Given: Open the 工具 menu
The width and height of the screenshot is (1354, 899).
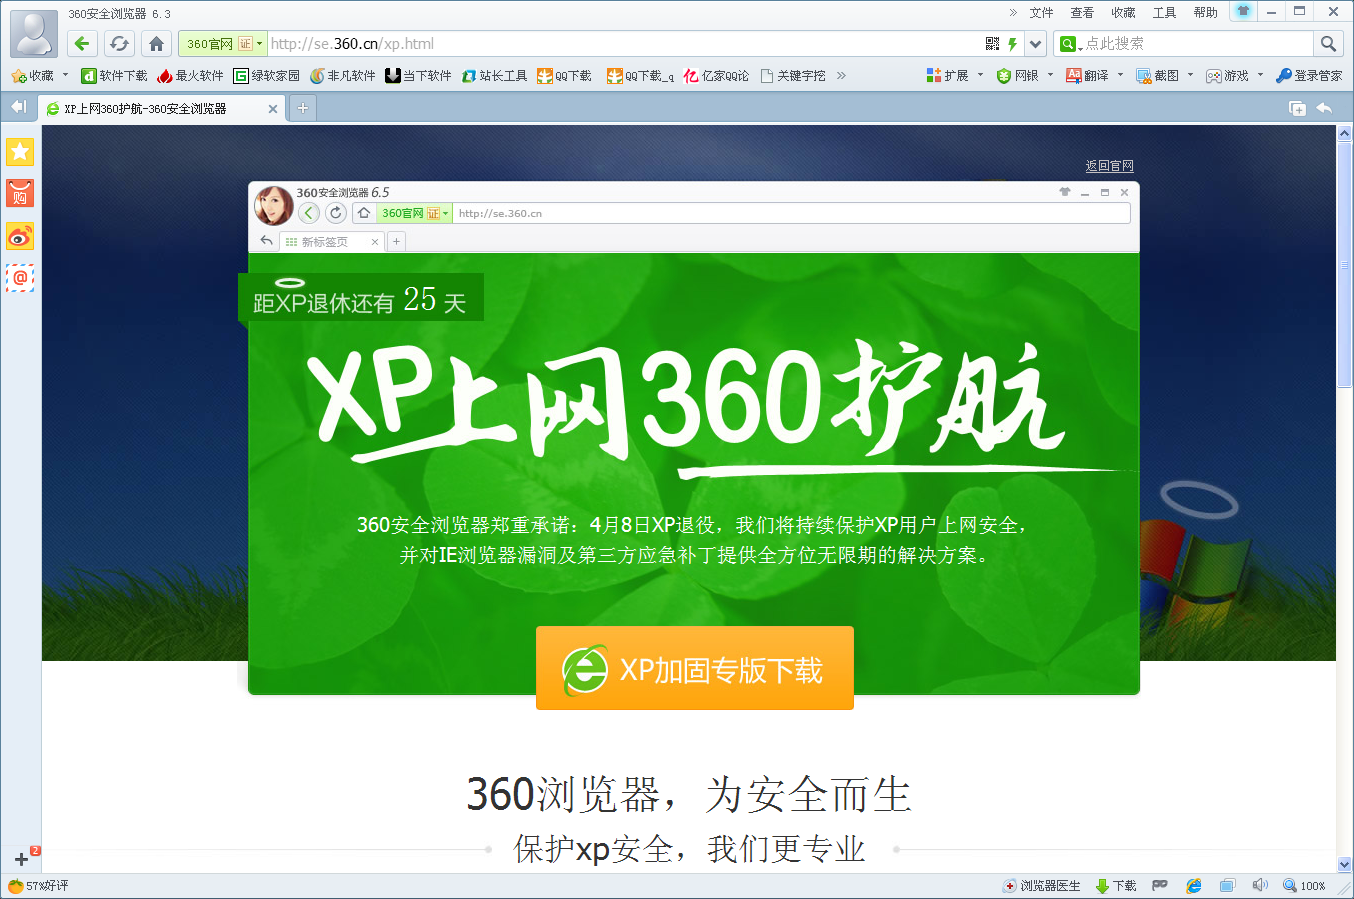Looking at the screenshot, I should (x=1164, y=13).
